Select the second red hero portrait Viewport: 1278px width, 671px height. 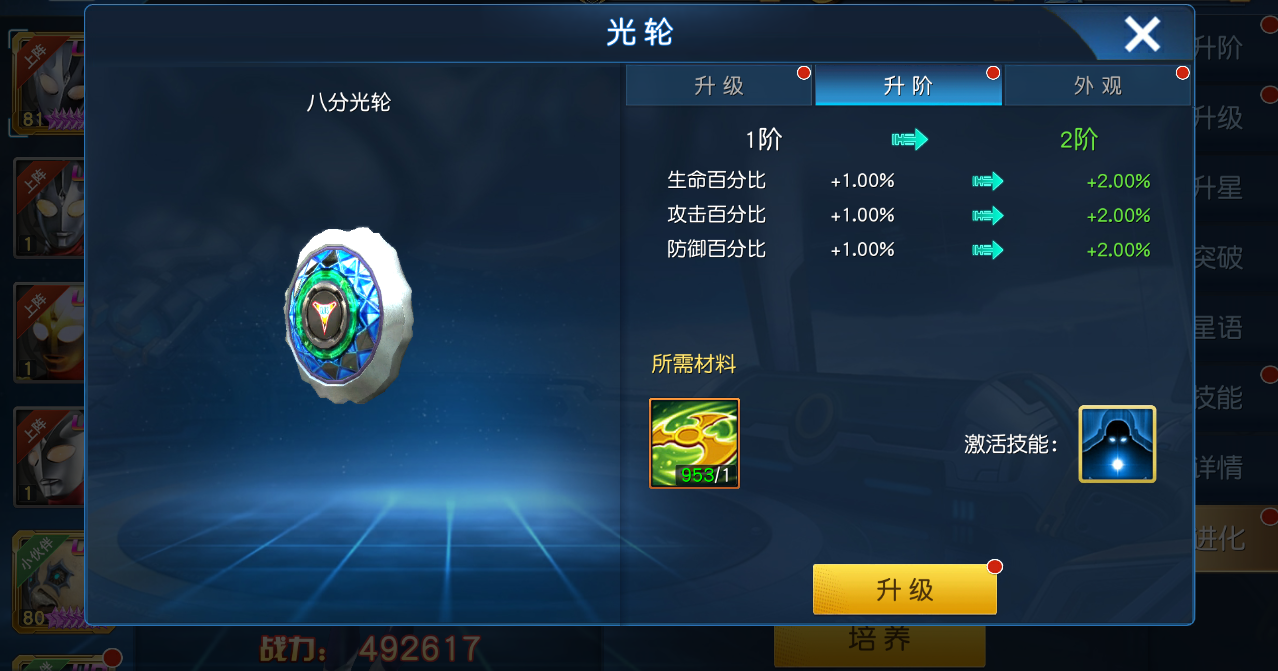coord(48,207)
